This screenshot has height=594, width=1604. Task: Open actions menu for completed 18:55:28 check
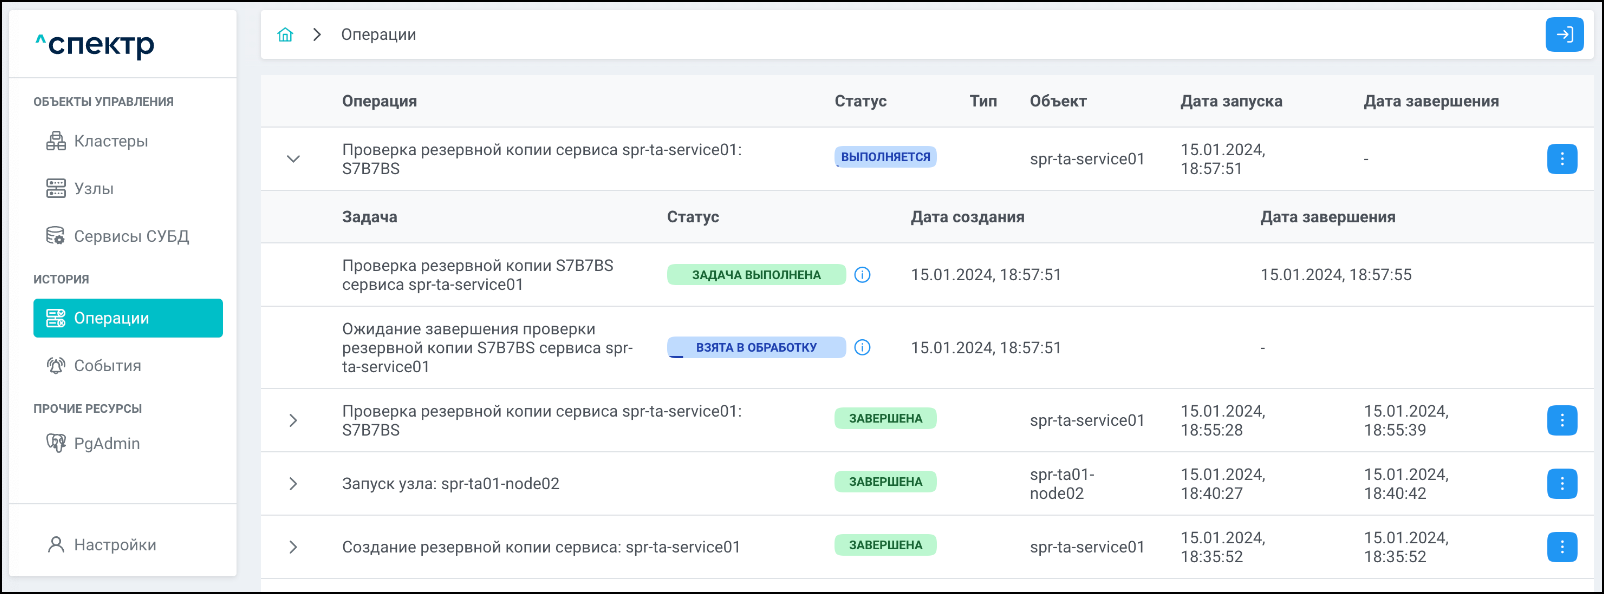tap(1561, 421)
